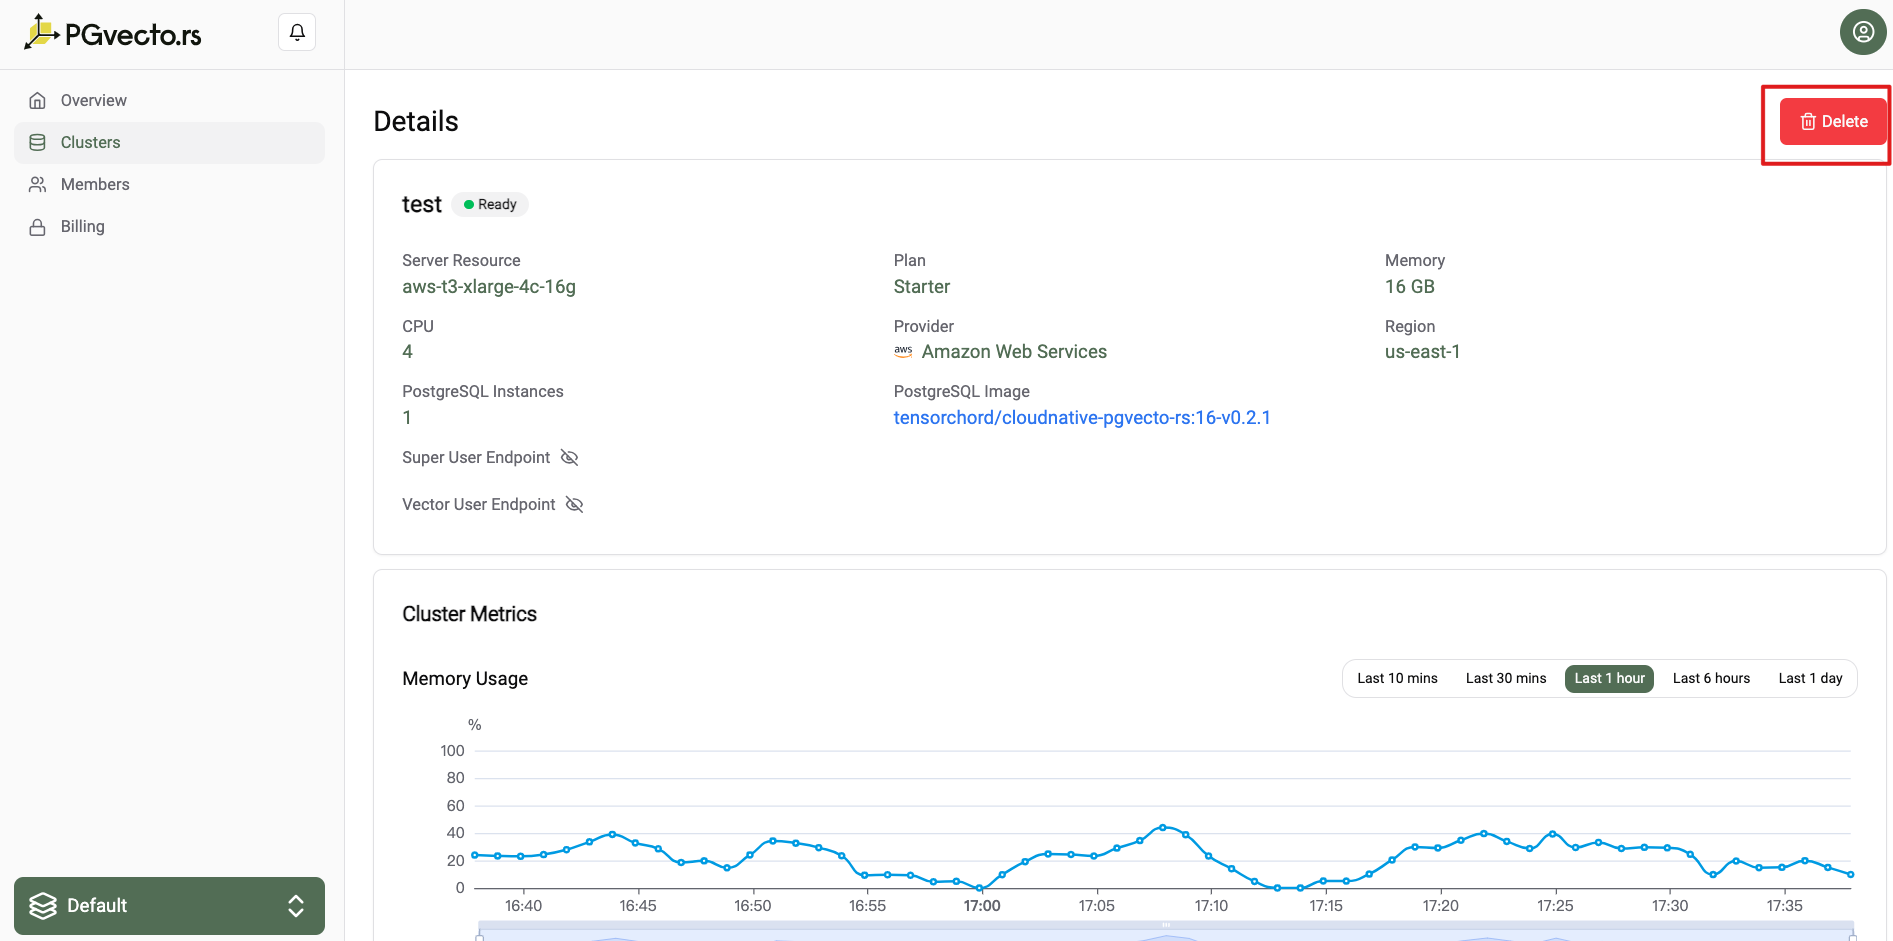
Task: Click the us-east-1 region value
Action: click(1423, 352)
